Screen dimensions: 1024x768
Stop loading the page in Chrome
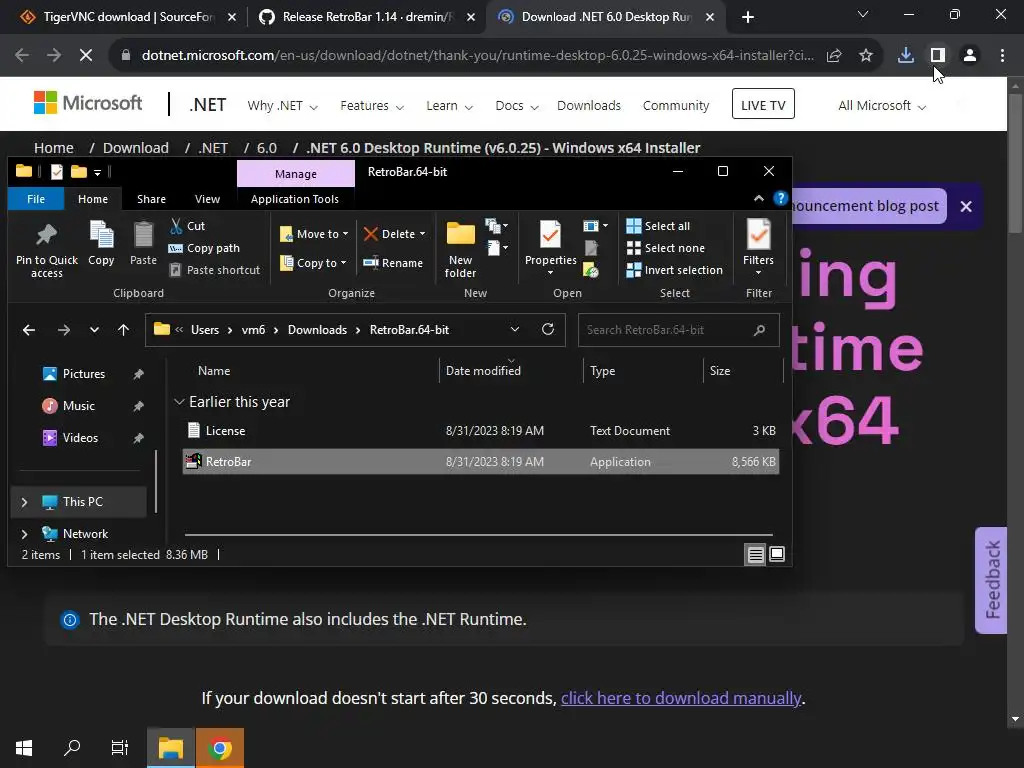(x=86, y=56)
